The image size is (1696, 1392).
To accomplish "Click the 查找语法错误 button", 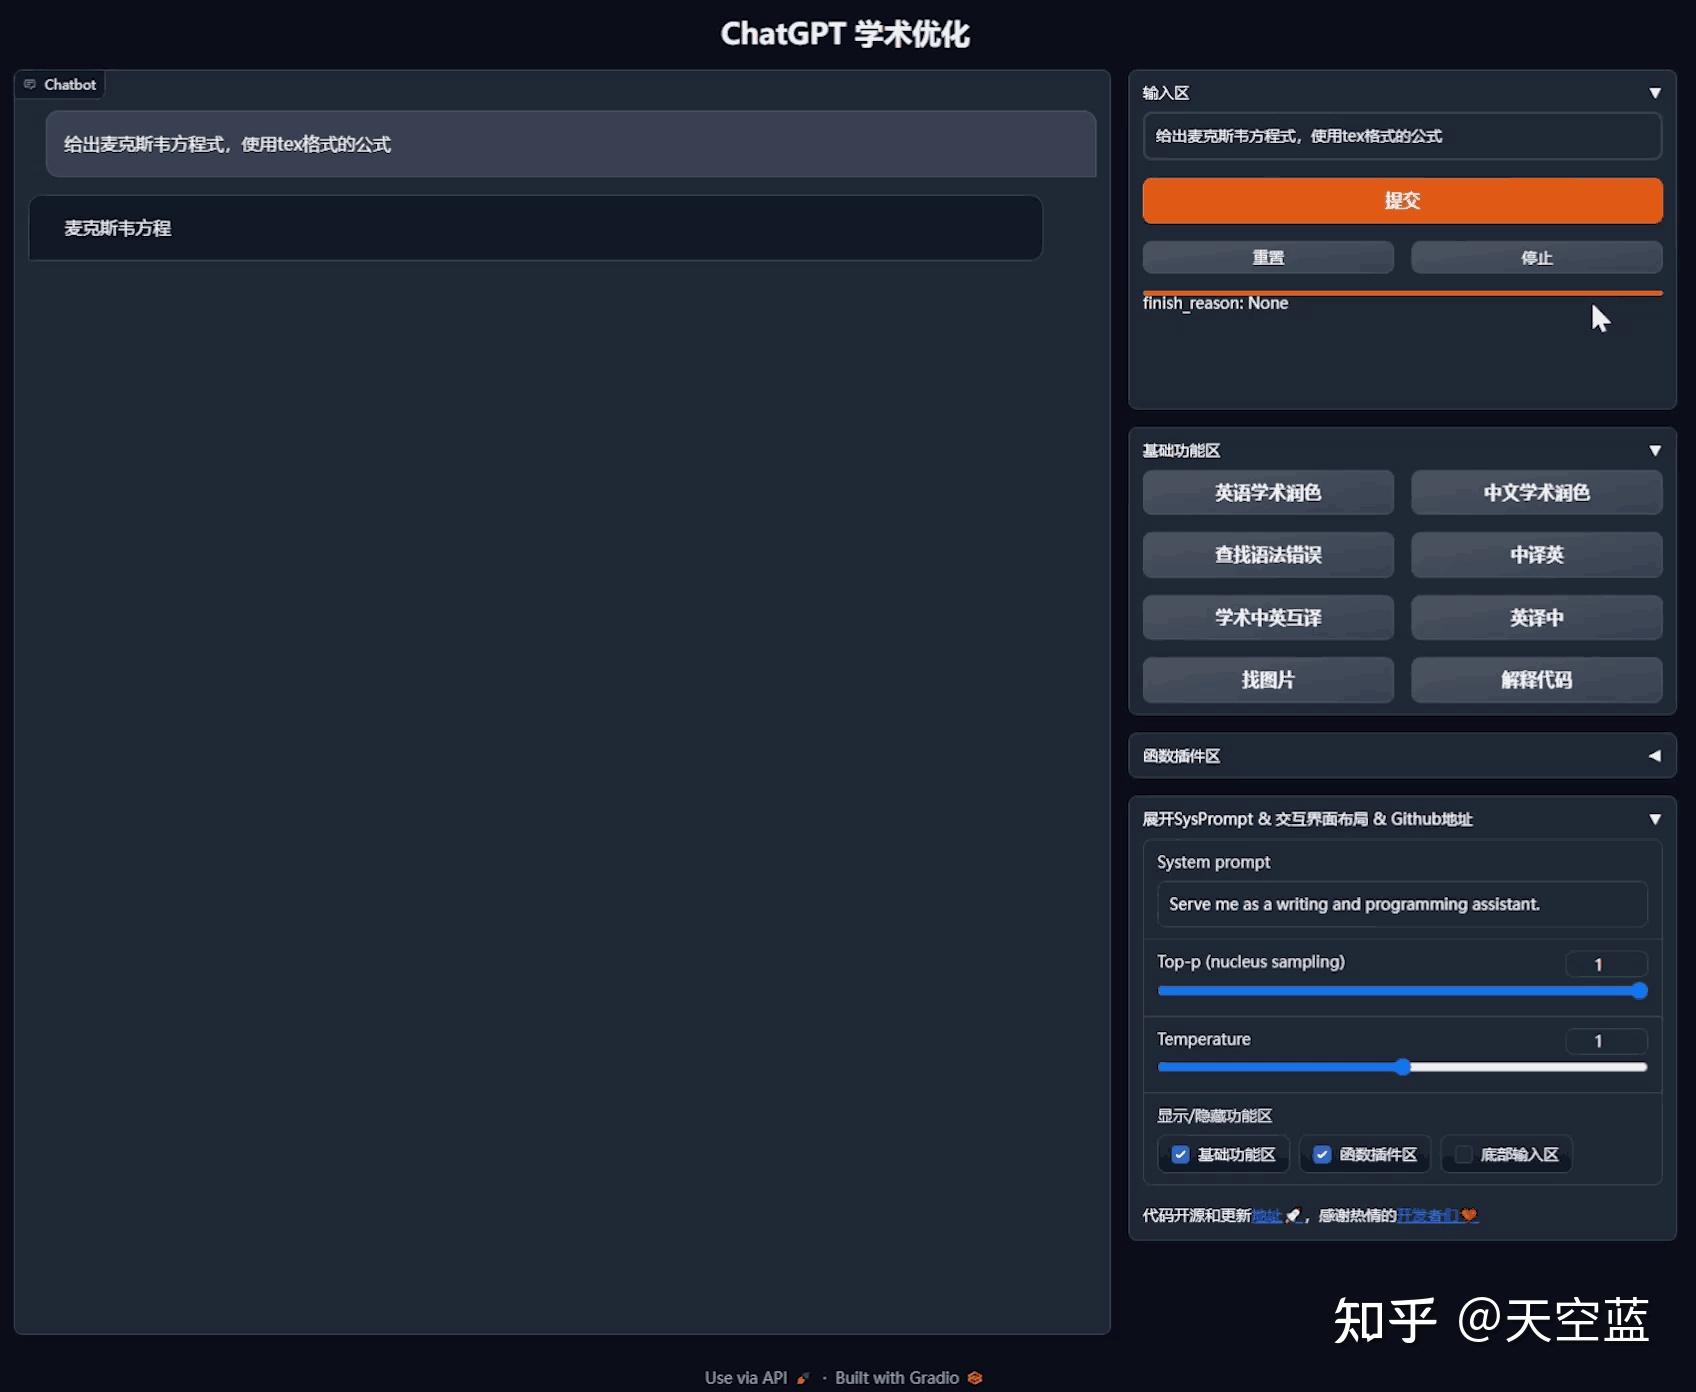I will click(x=1268, y=555).
